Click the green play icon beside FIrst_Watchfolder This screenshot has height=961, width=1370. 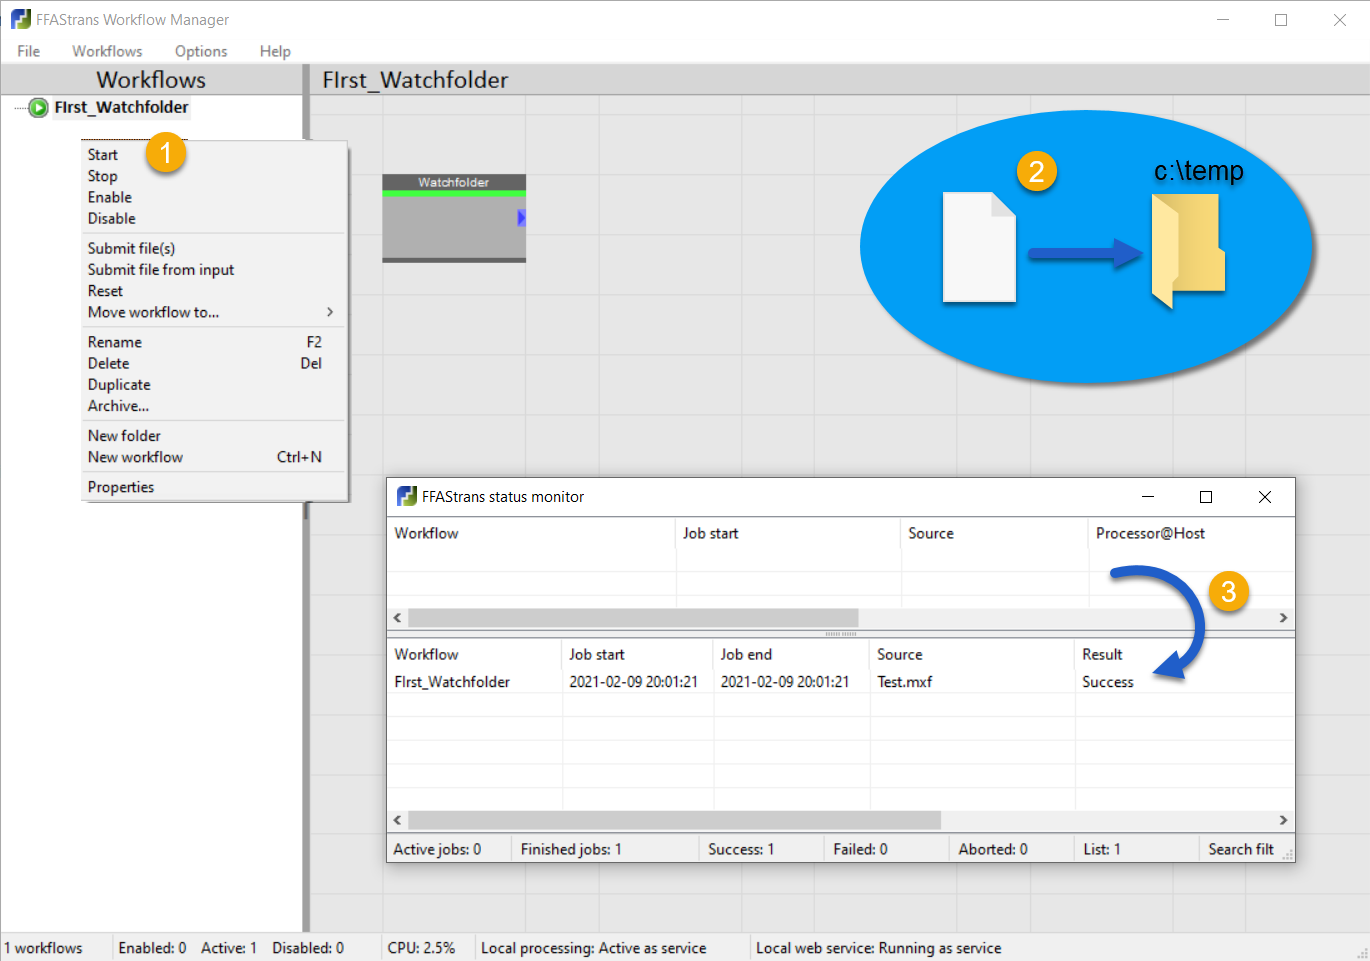[x=38, y=108]
